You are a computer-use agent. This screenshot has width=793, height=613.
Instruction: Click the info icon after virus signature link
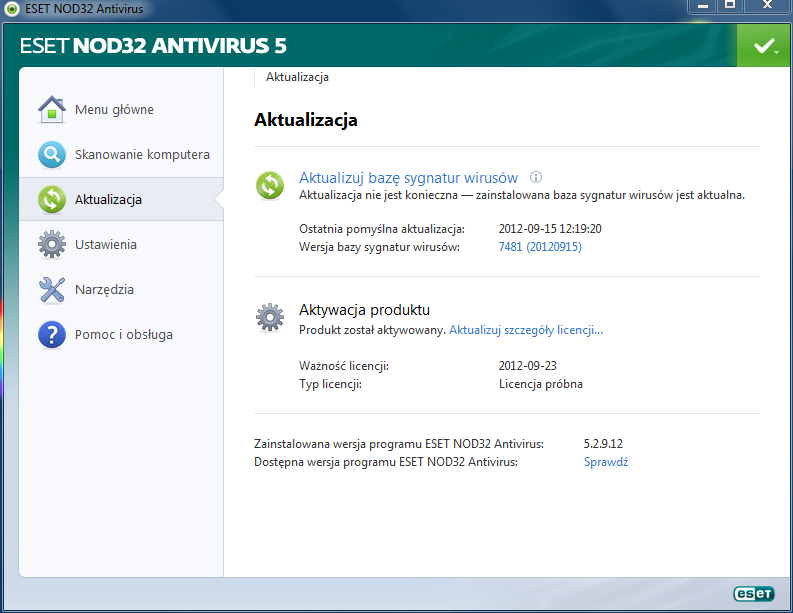tap(536, 177)
